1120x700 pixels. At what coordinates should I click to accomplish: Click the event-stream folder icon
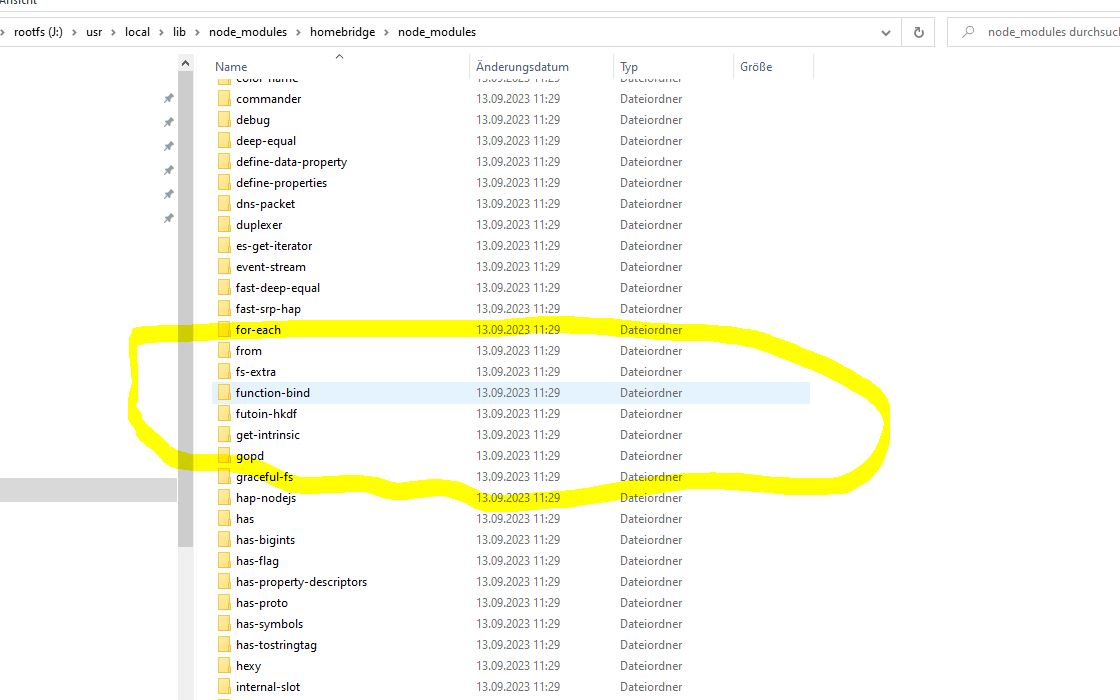pos(224,267)
